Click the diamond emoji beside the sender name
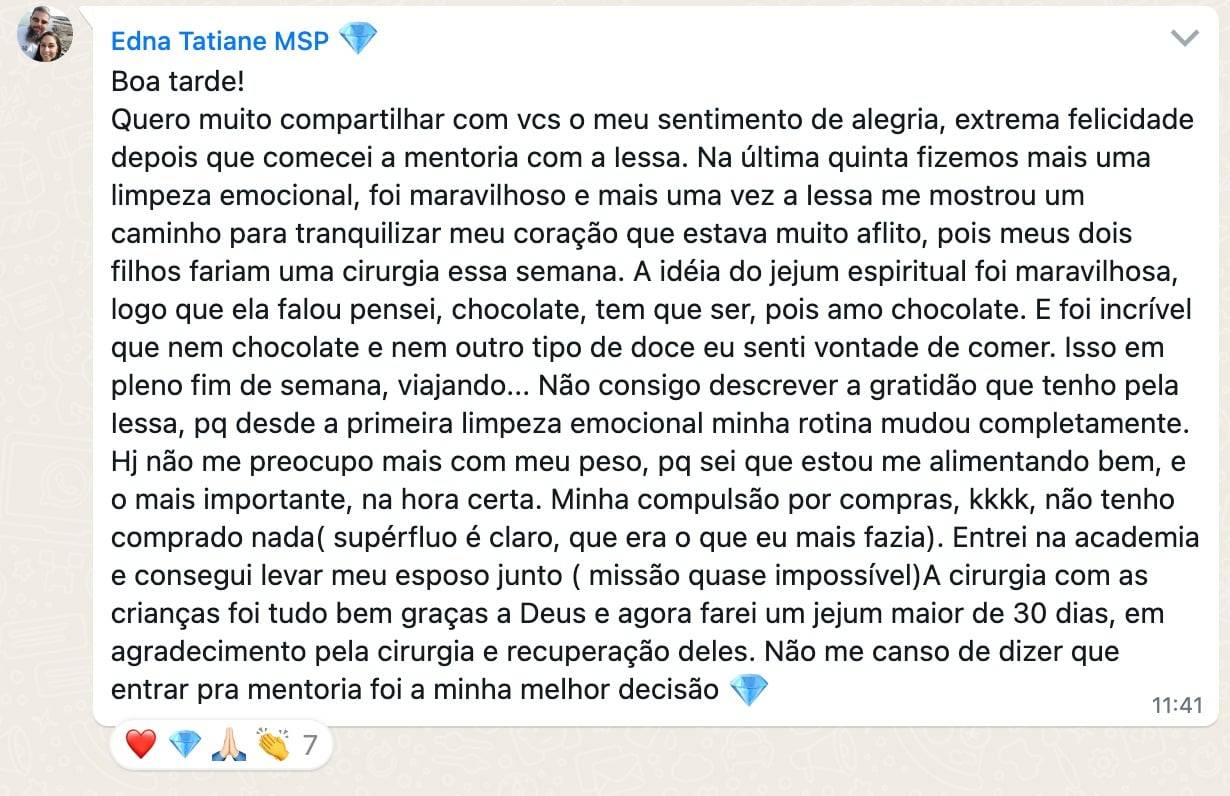The height and width of the screenshot is (796, 1230). click(x=358, y=40)
